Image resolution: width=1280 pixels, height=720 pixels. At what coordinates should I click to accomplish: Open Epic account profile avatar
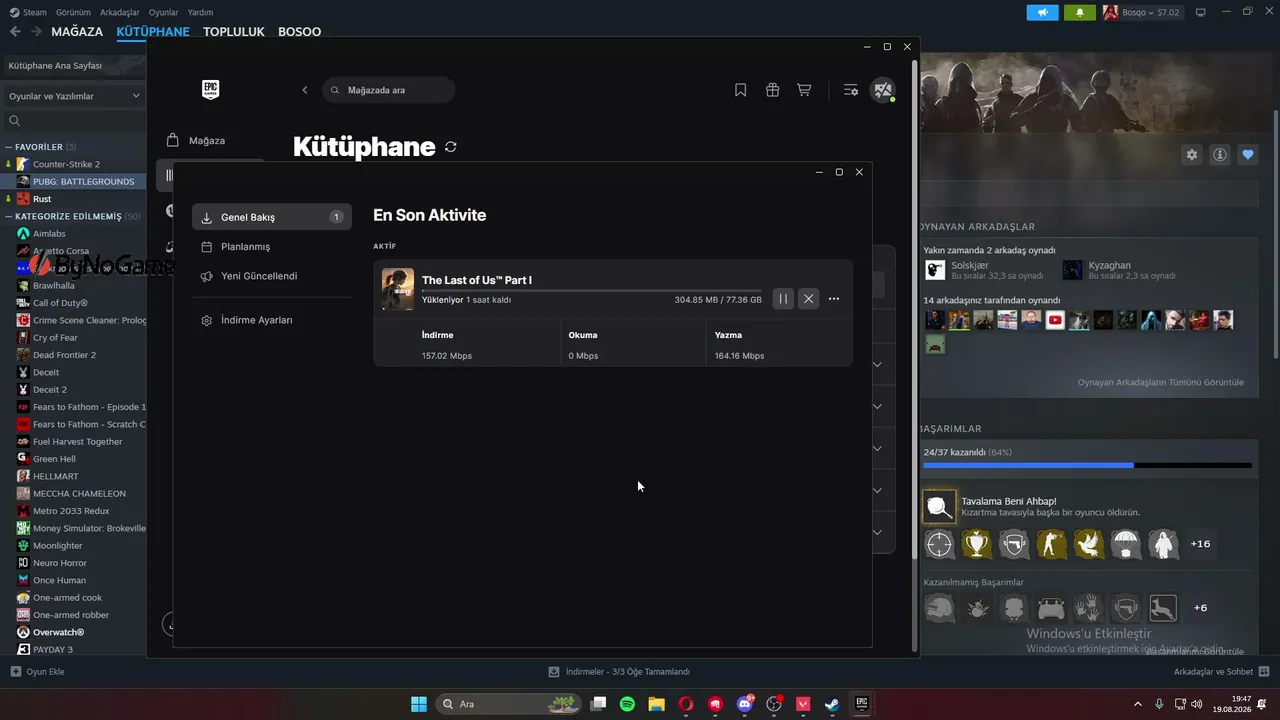[883, 90]
